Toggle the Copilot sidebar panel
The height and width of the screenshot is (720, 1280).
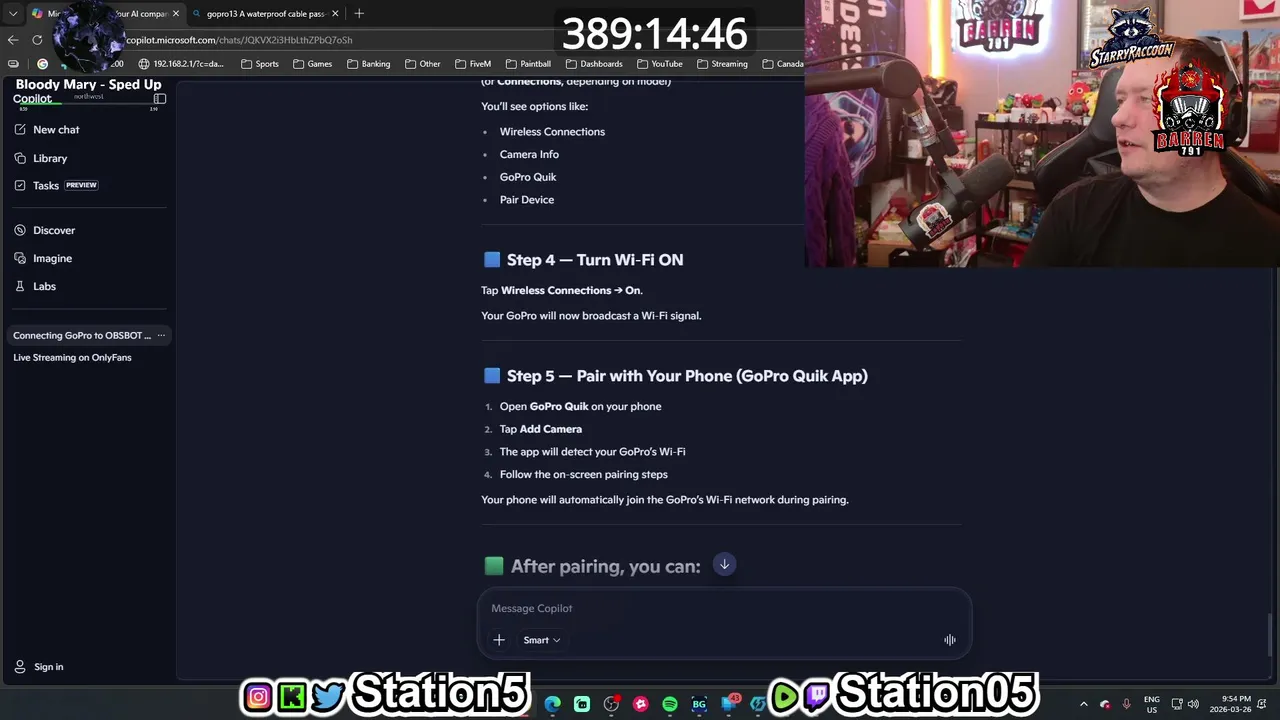[160, 99]
